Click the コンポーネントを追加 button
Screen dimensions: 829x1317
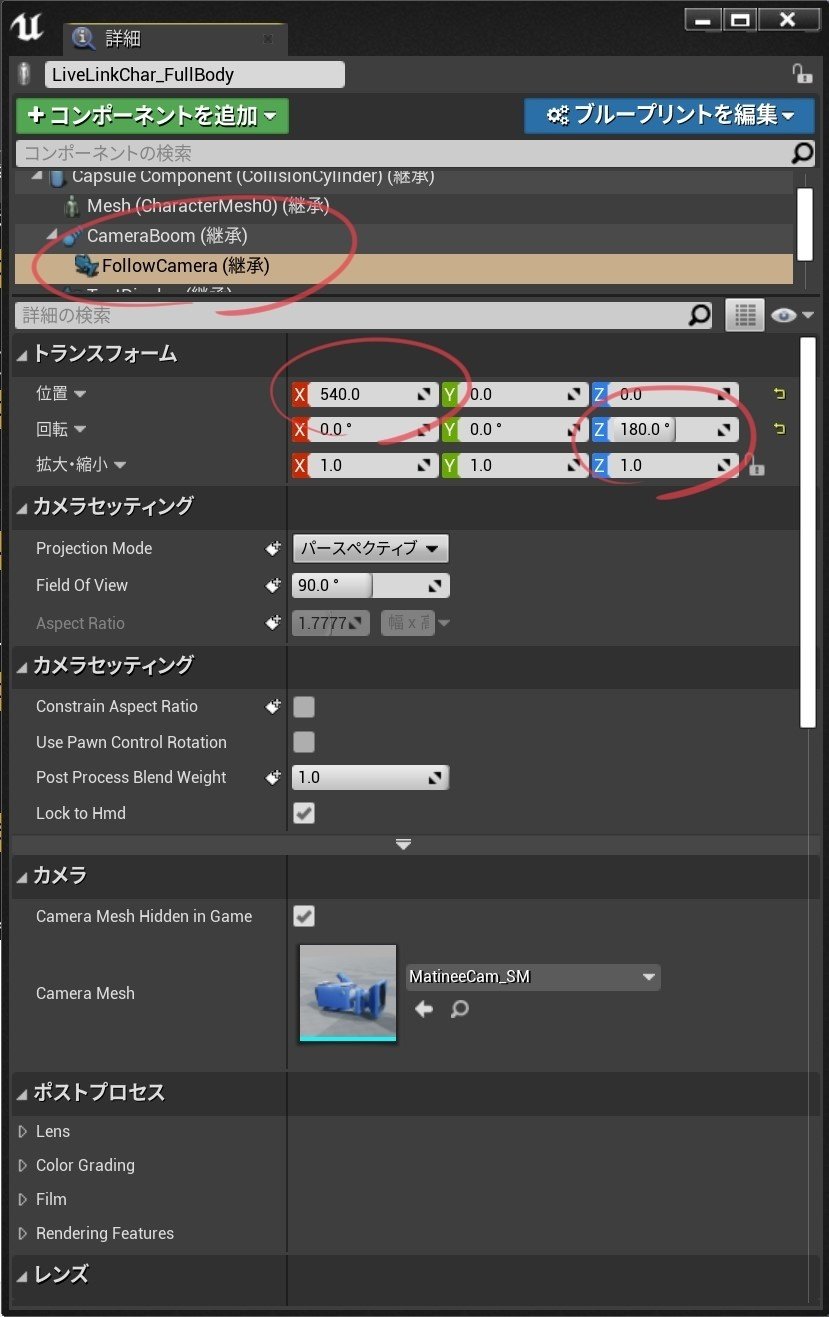[x=150, y=116]
